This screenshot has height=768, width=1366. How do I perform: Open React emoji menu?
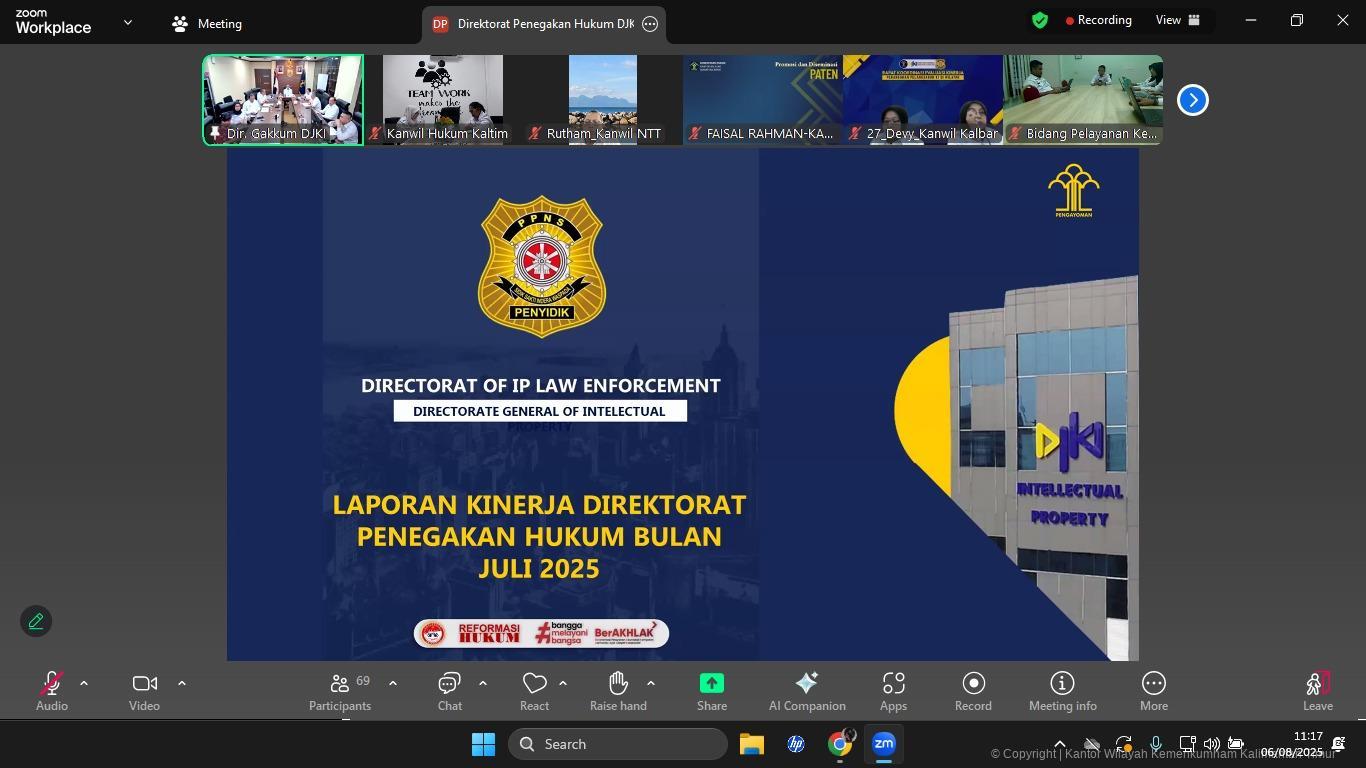click(534, 691)
